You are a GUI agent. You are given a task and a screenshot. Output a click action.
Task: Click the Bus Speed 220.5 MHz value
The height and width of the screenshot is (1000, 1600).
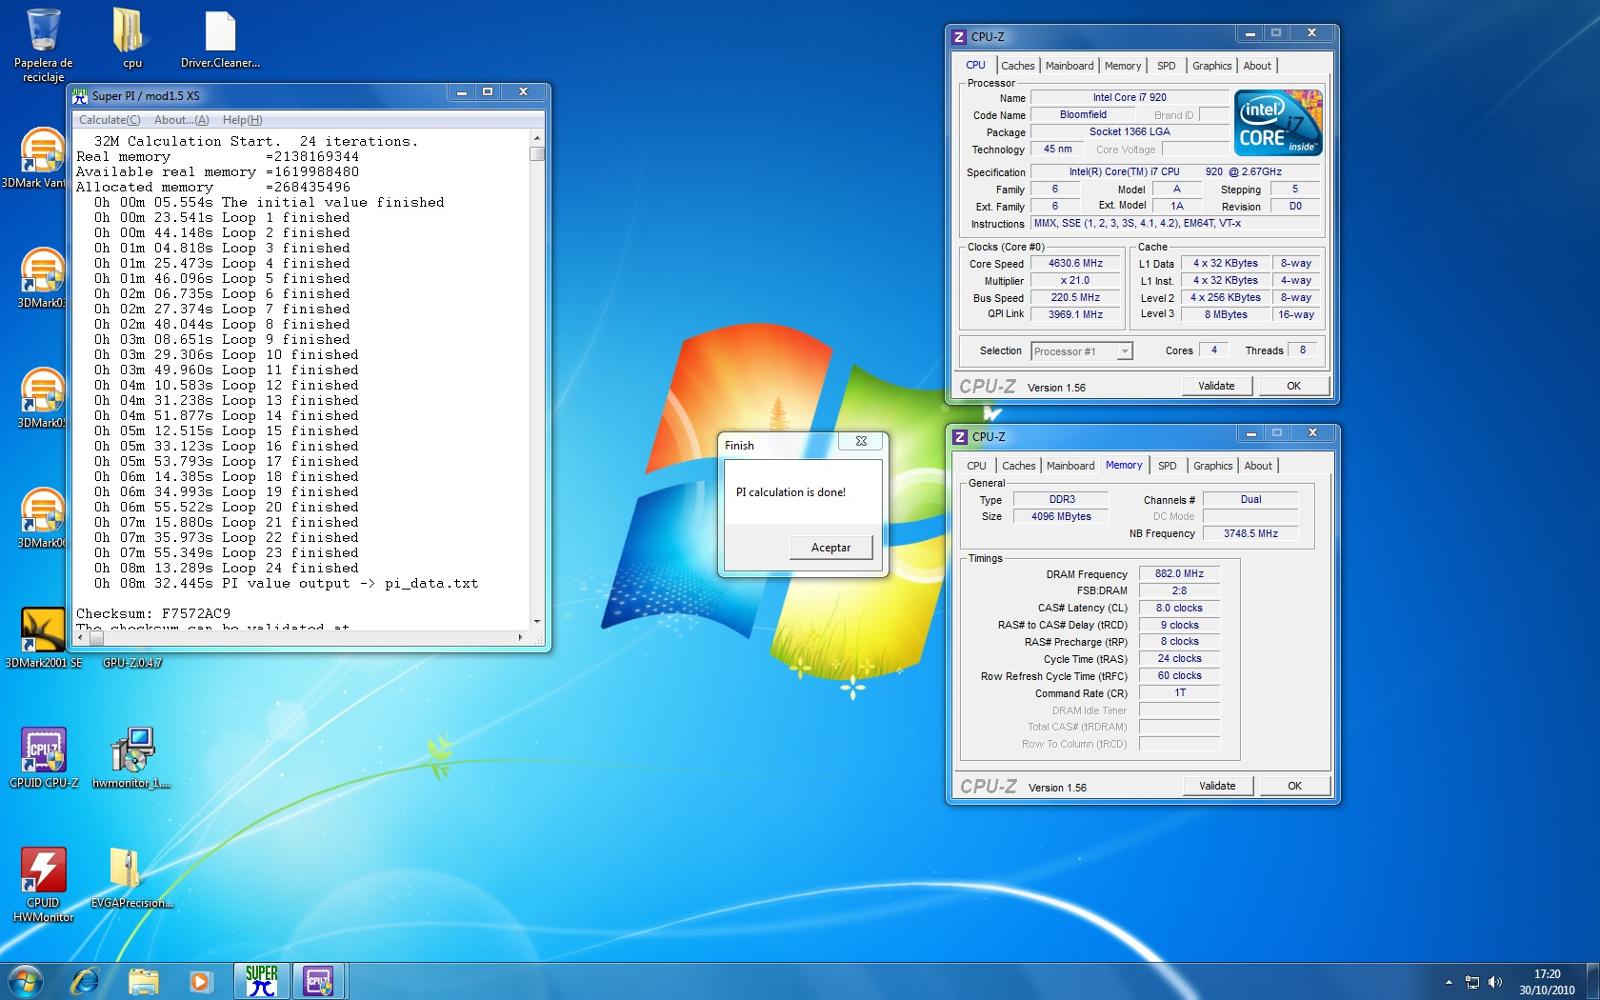(x=1075, y=298)
